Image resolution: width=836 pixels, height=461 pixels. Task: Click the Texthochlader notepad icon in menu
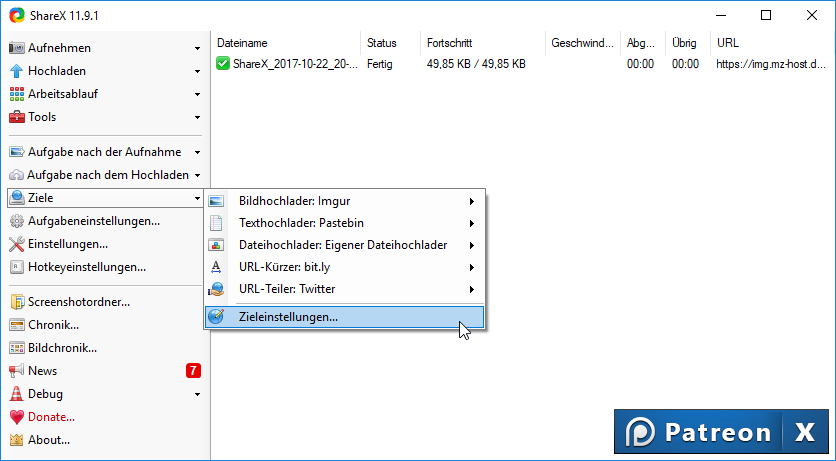[216, 223]
